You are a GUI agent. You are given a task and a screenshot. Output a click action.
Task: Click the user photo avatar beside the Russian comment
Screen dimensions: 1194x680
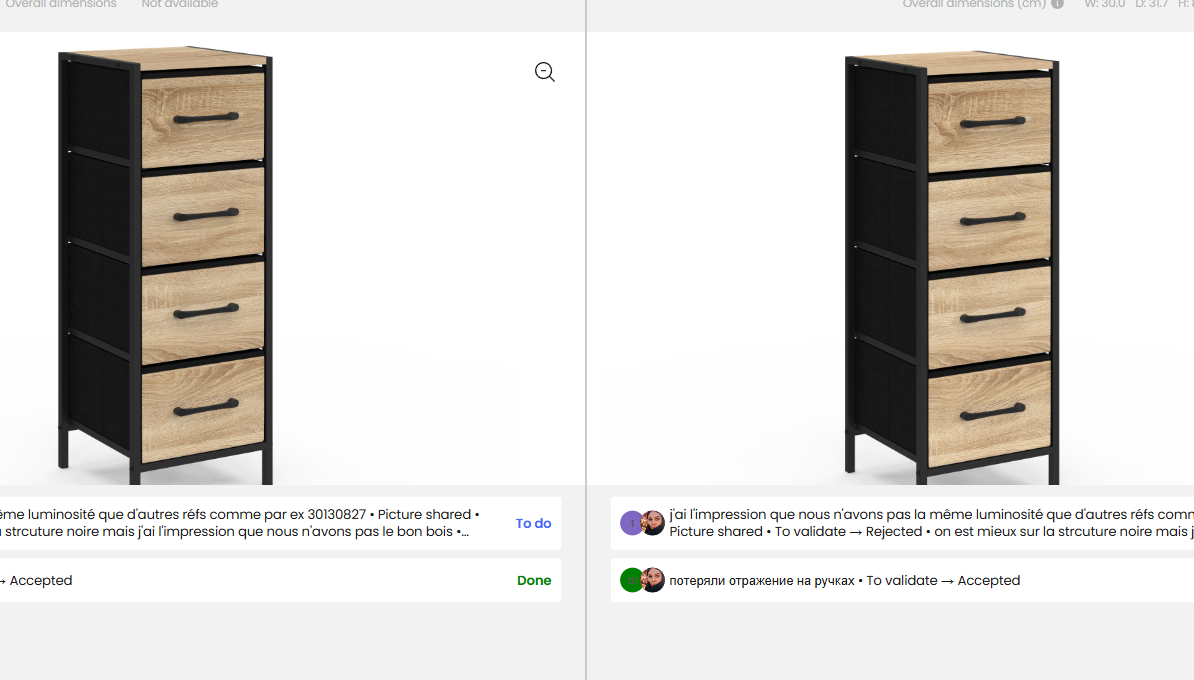coord(653,580)
